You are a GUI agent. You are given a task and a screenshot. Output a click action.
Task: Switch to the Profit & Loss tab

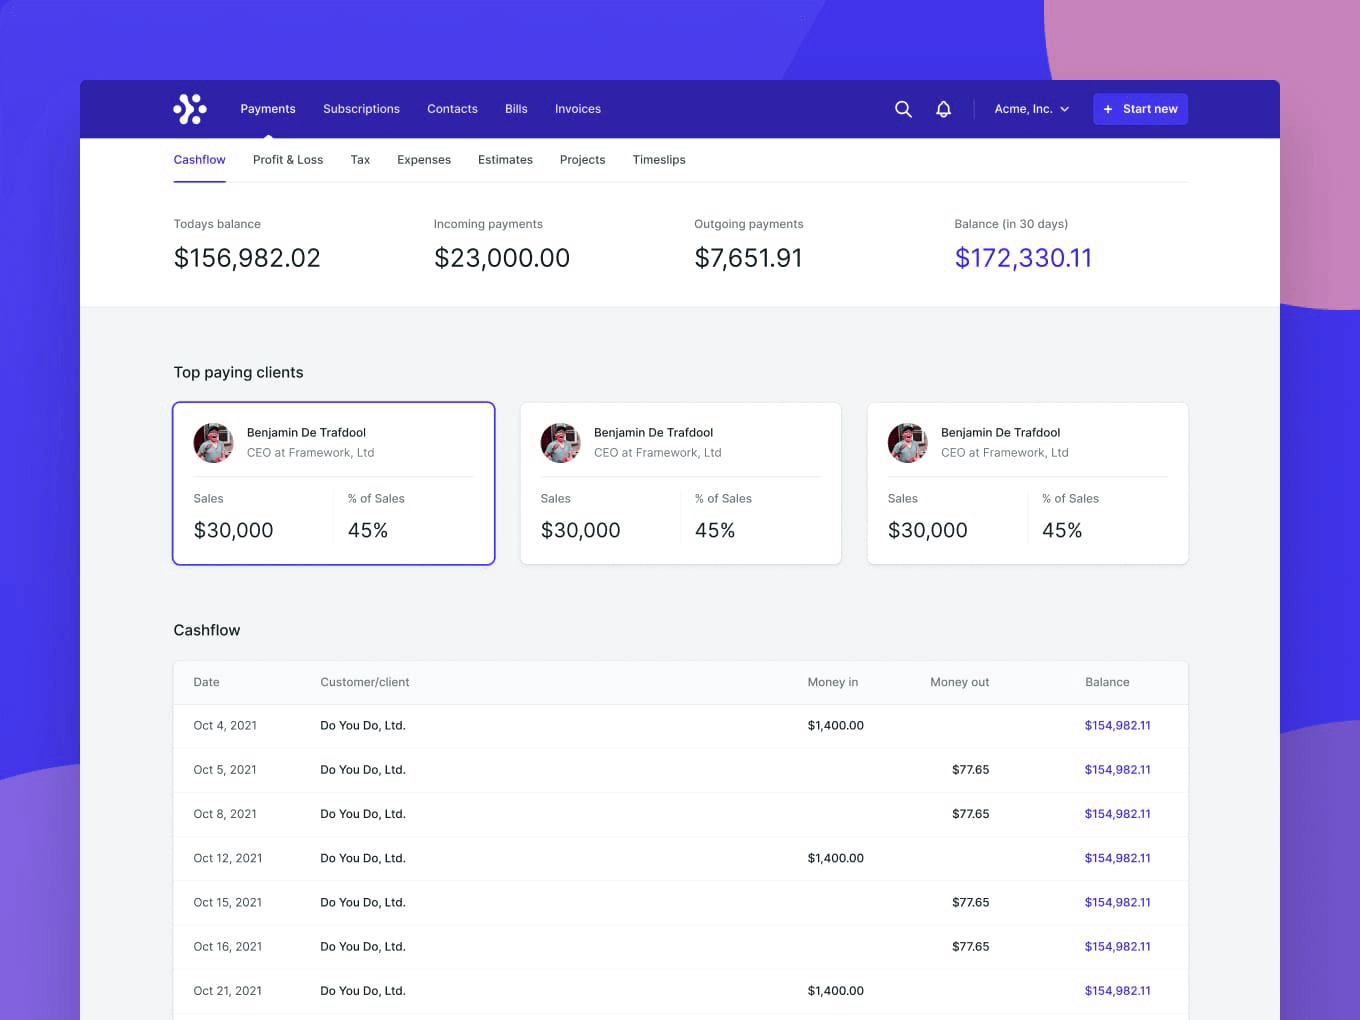288,160
